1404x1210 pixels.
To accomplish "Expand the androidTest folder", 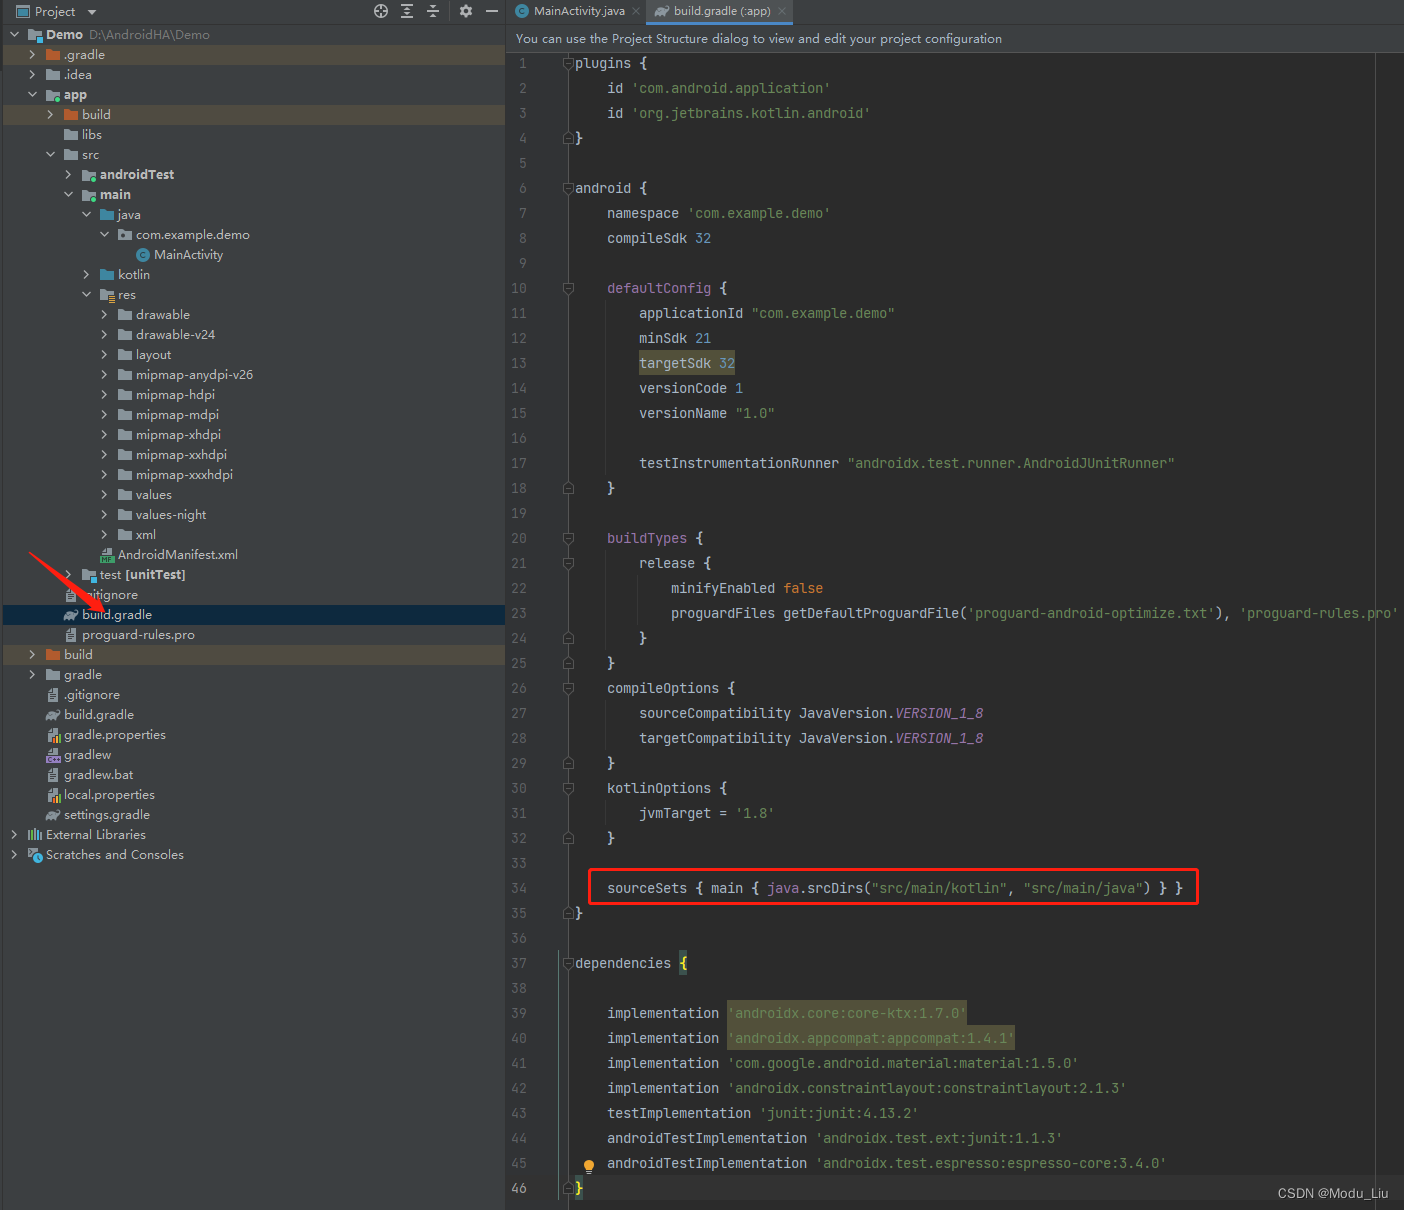I will (68, 175).
